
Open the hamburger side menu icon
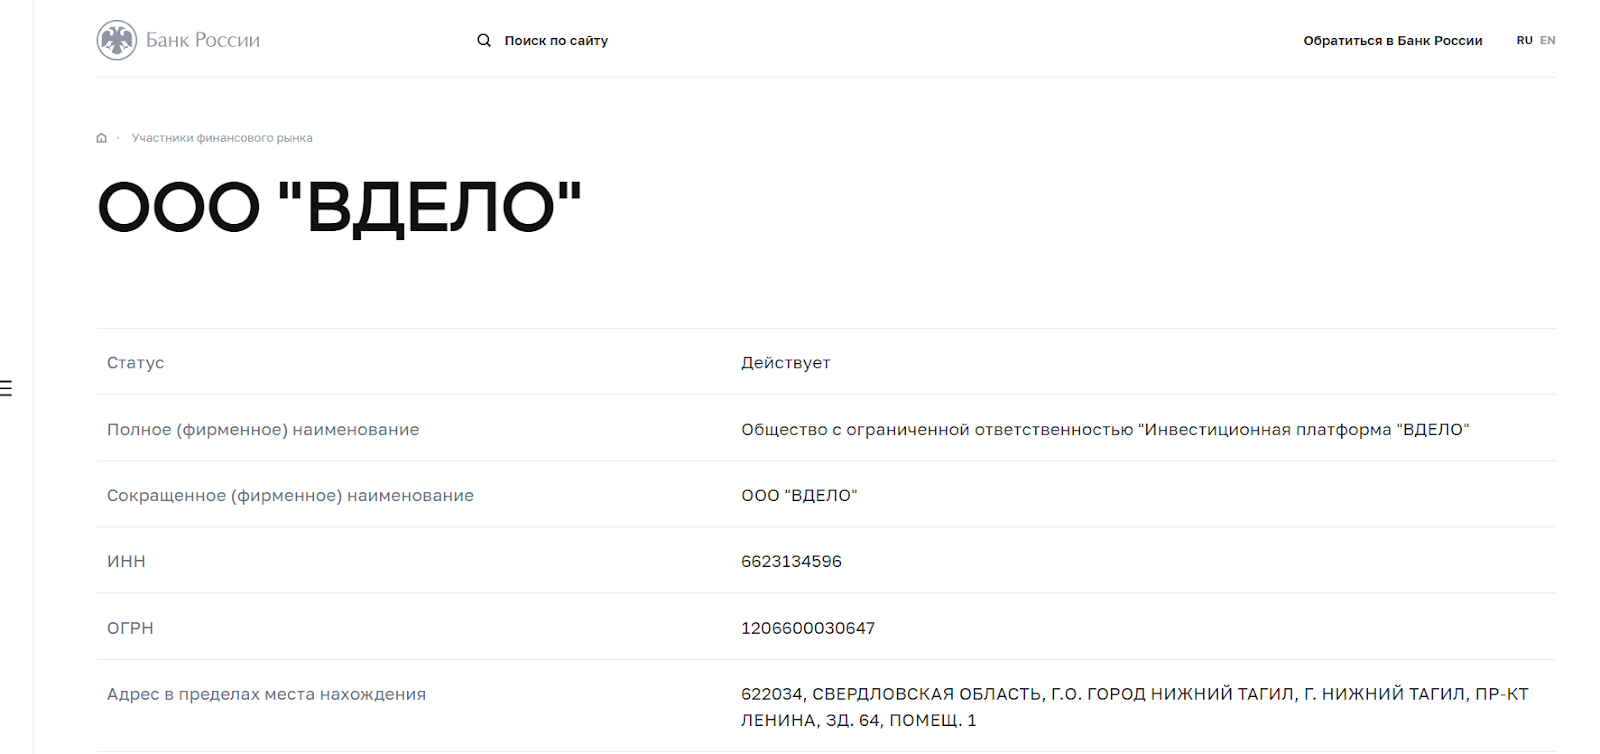pyautogui.click(x=6, y=388)
